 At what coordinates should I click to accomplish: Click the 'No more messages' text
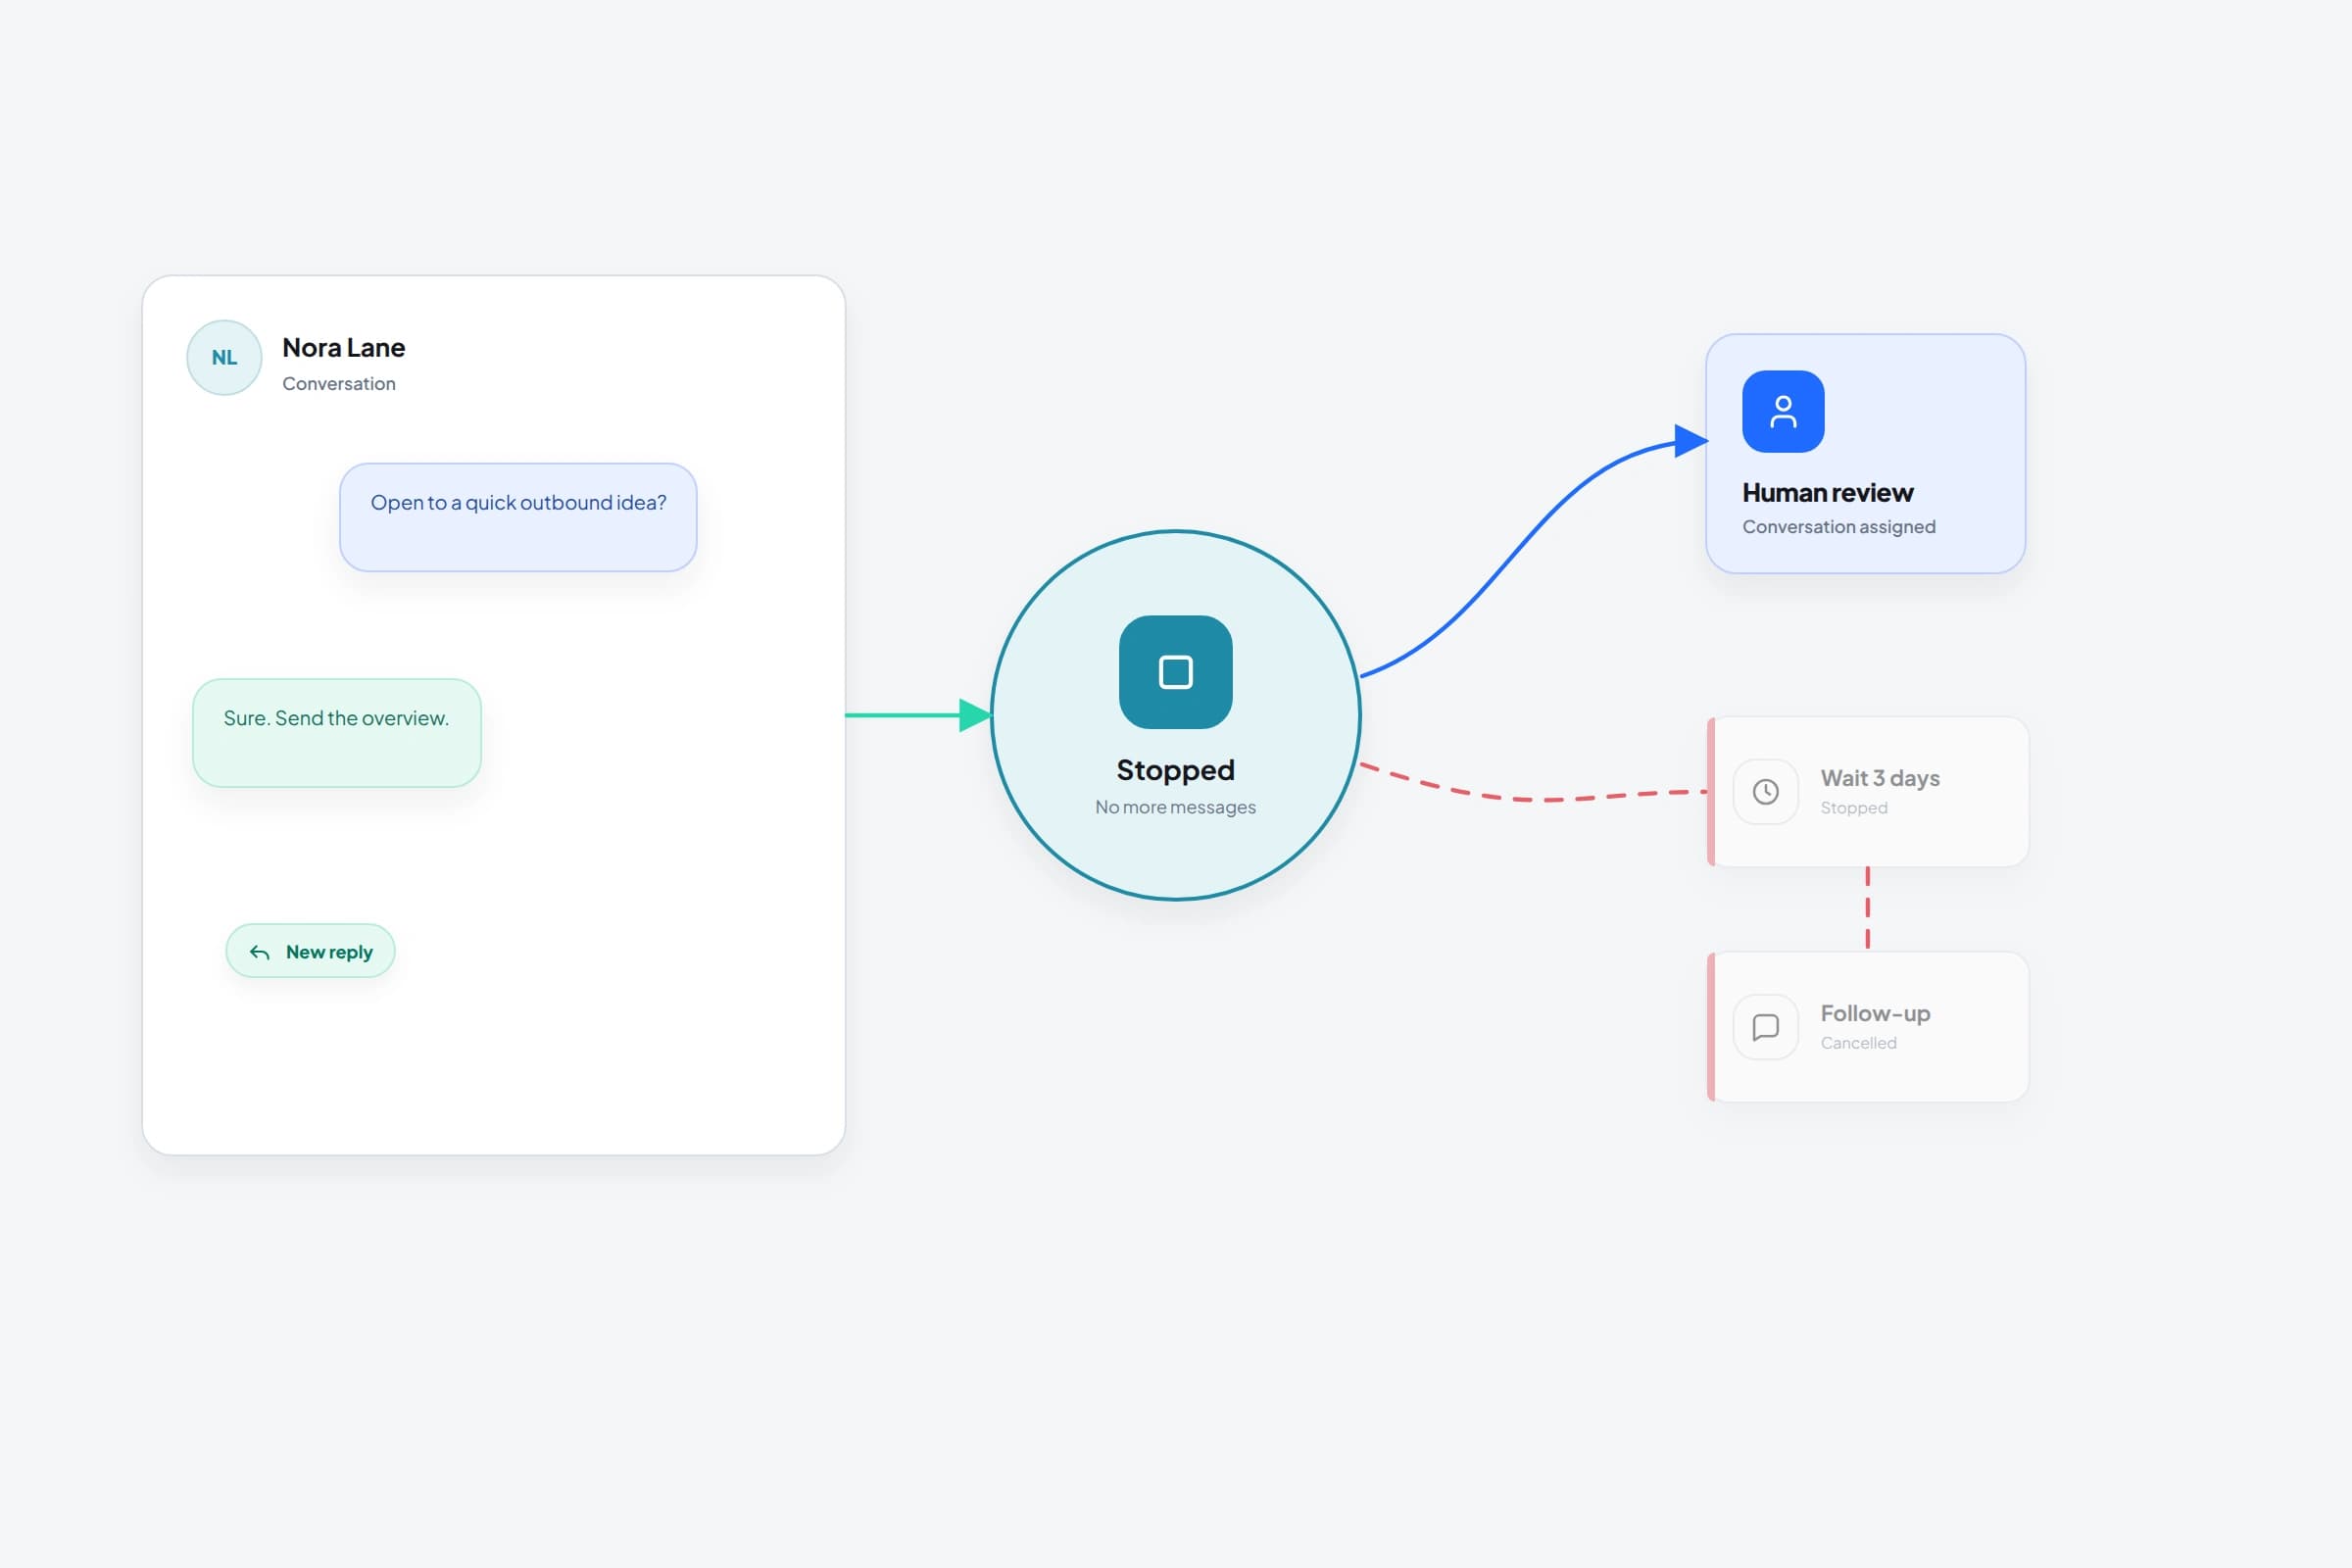point(1175,807)
